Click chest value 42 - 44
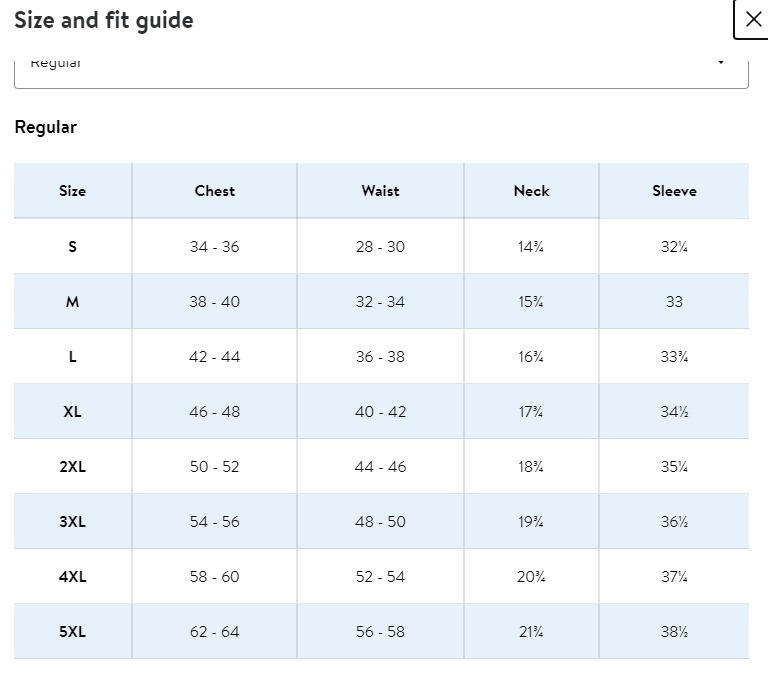This screenshot has width=768, height=695. point(215,357)
